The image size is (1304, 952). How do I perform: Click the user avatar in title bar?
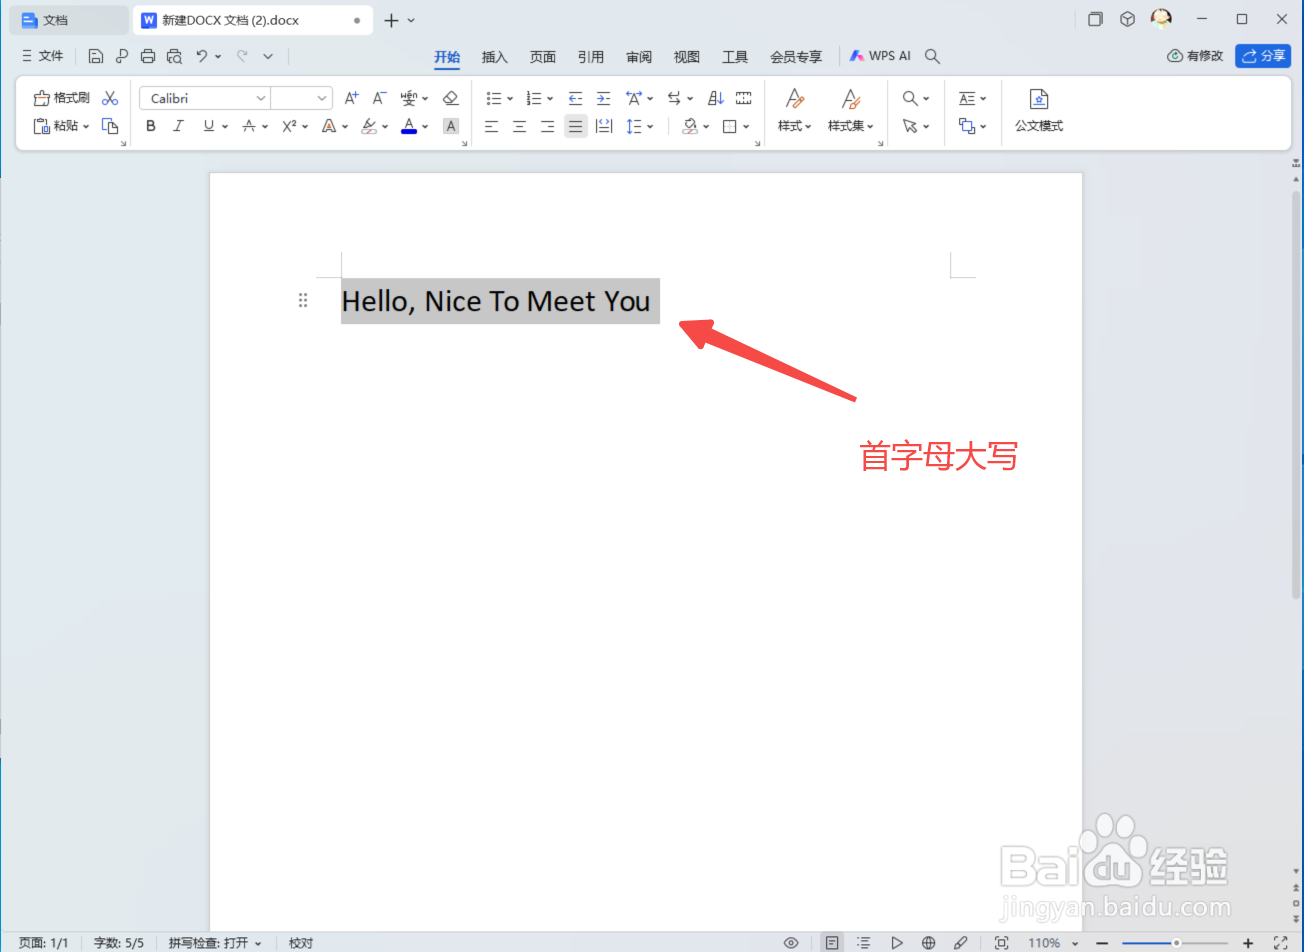click(x=1161, y=18)
